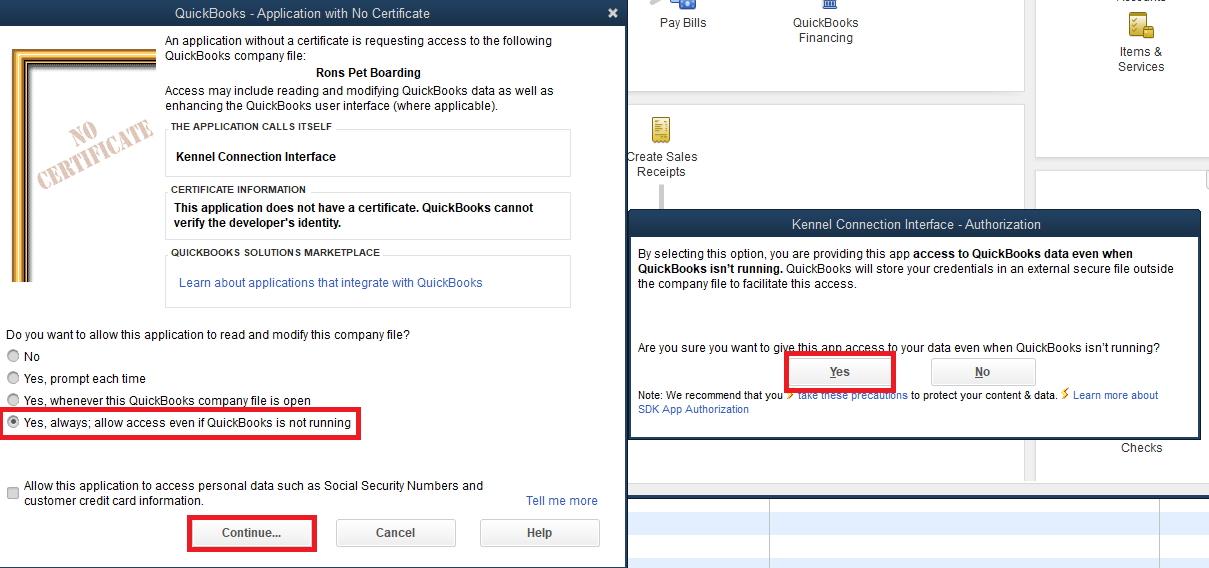Click the Checks label in home window
Screen dimensions: 1209x568
[1141, 448]
